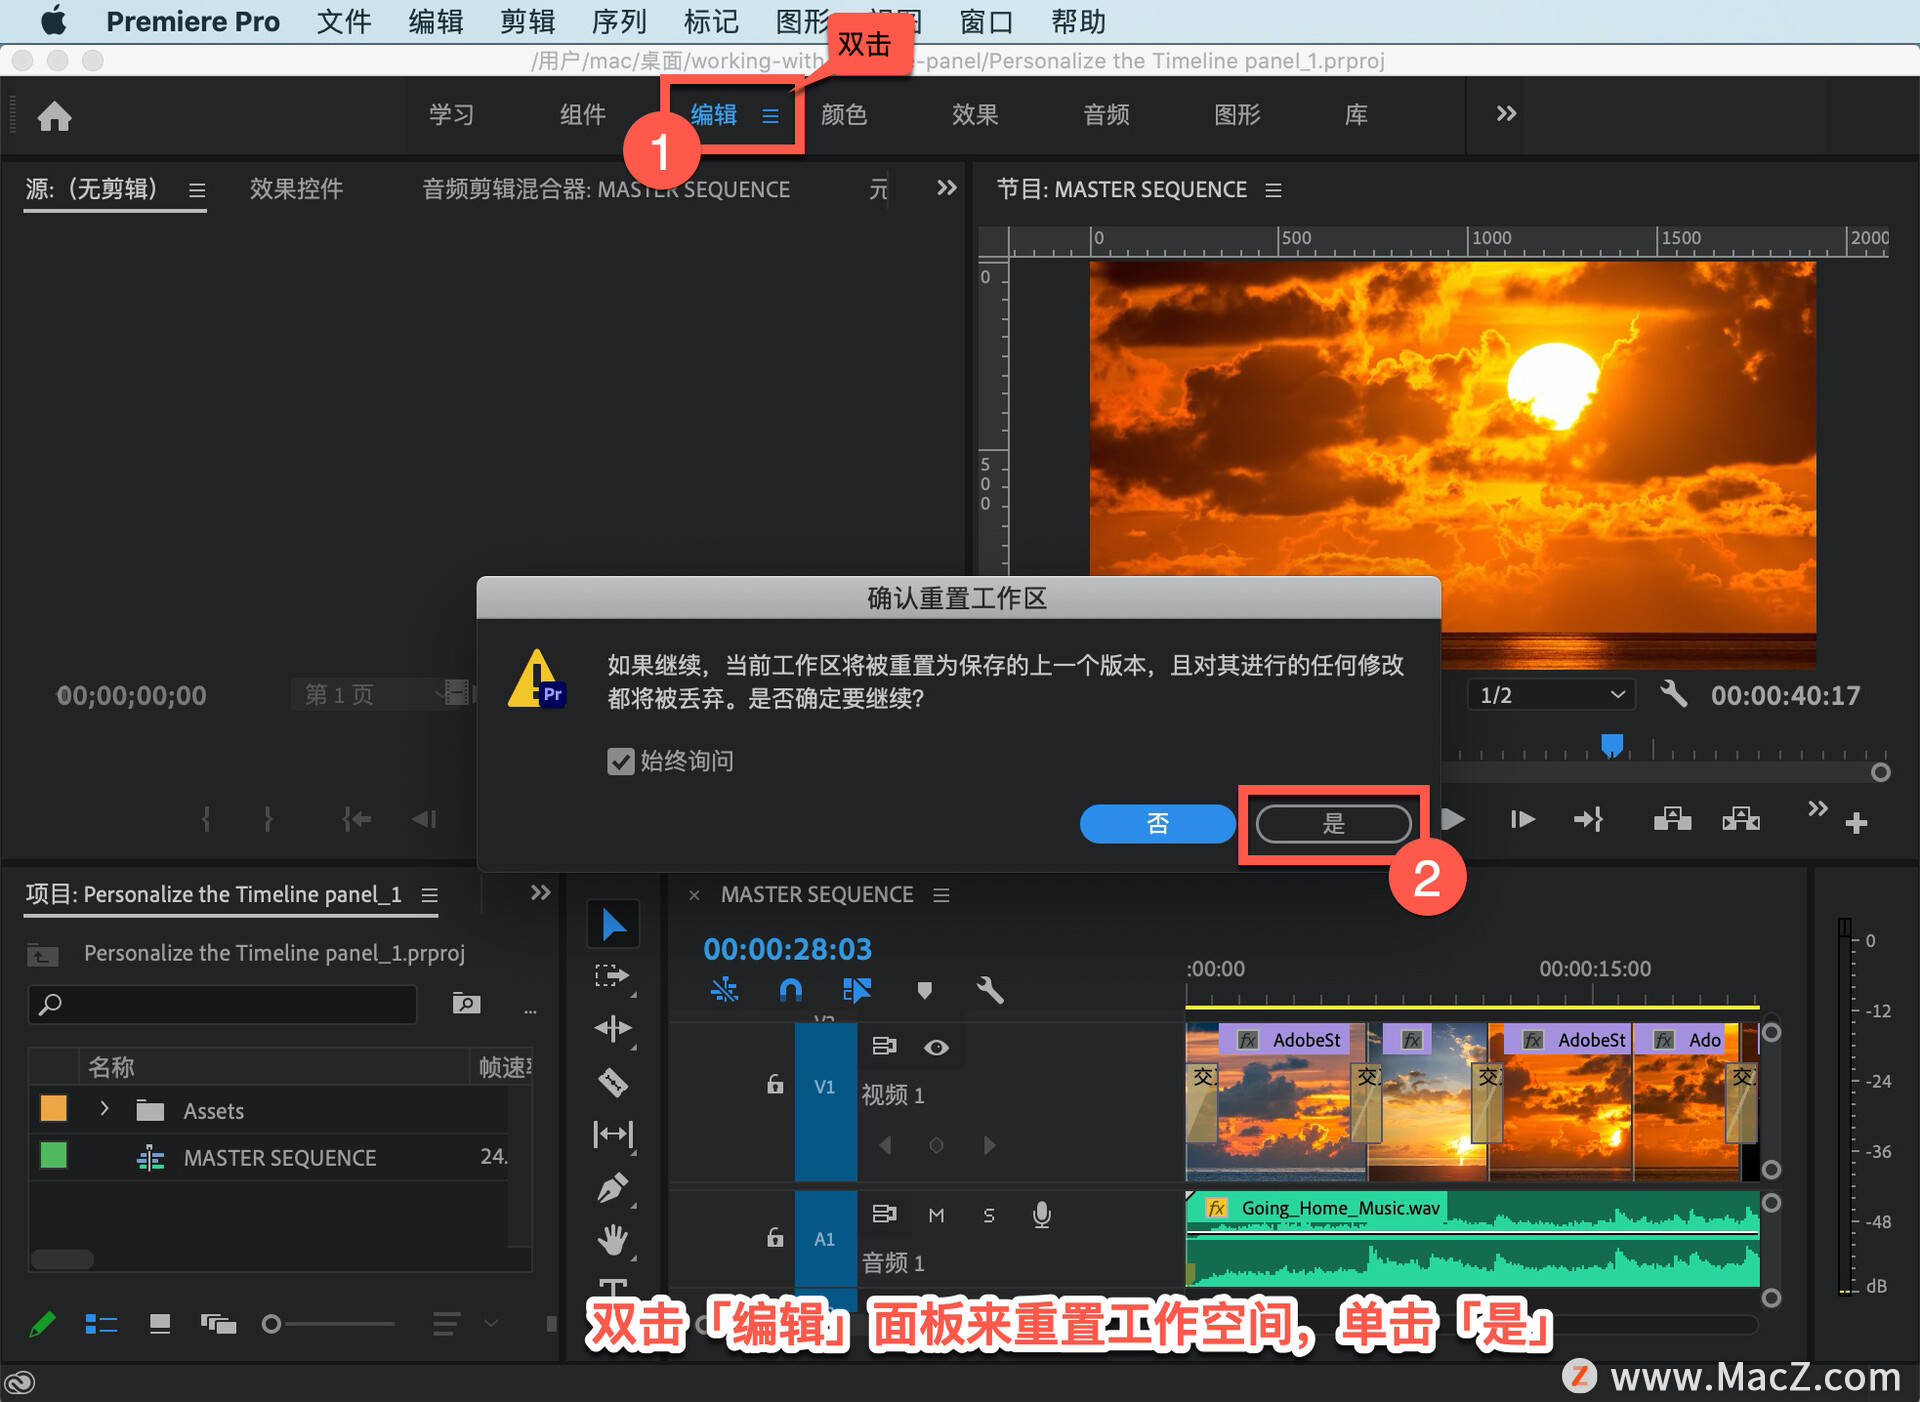Click the Lift button in Program monitor
This screenshot has height=1402, width=1920.
pyautogui.click(x=1672, y=820)
